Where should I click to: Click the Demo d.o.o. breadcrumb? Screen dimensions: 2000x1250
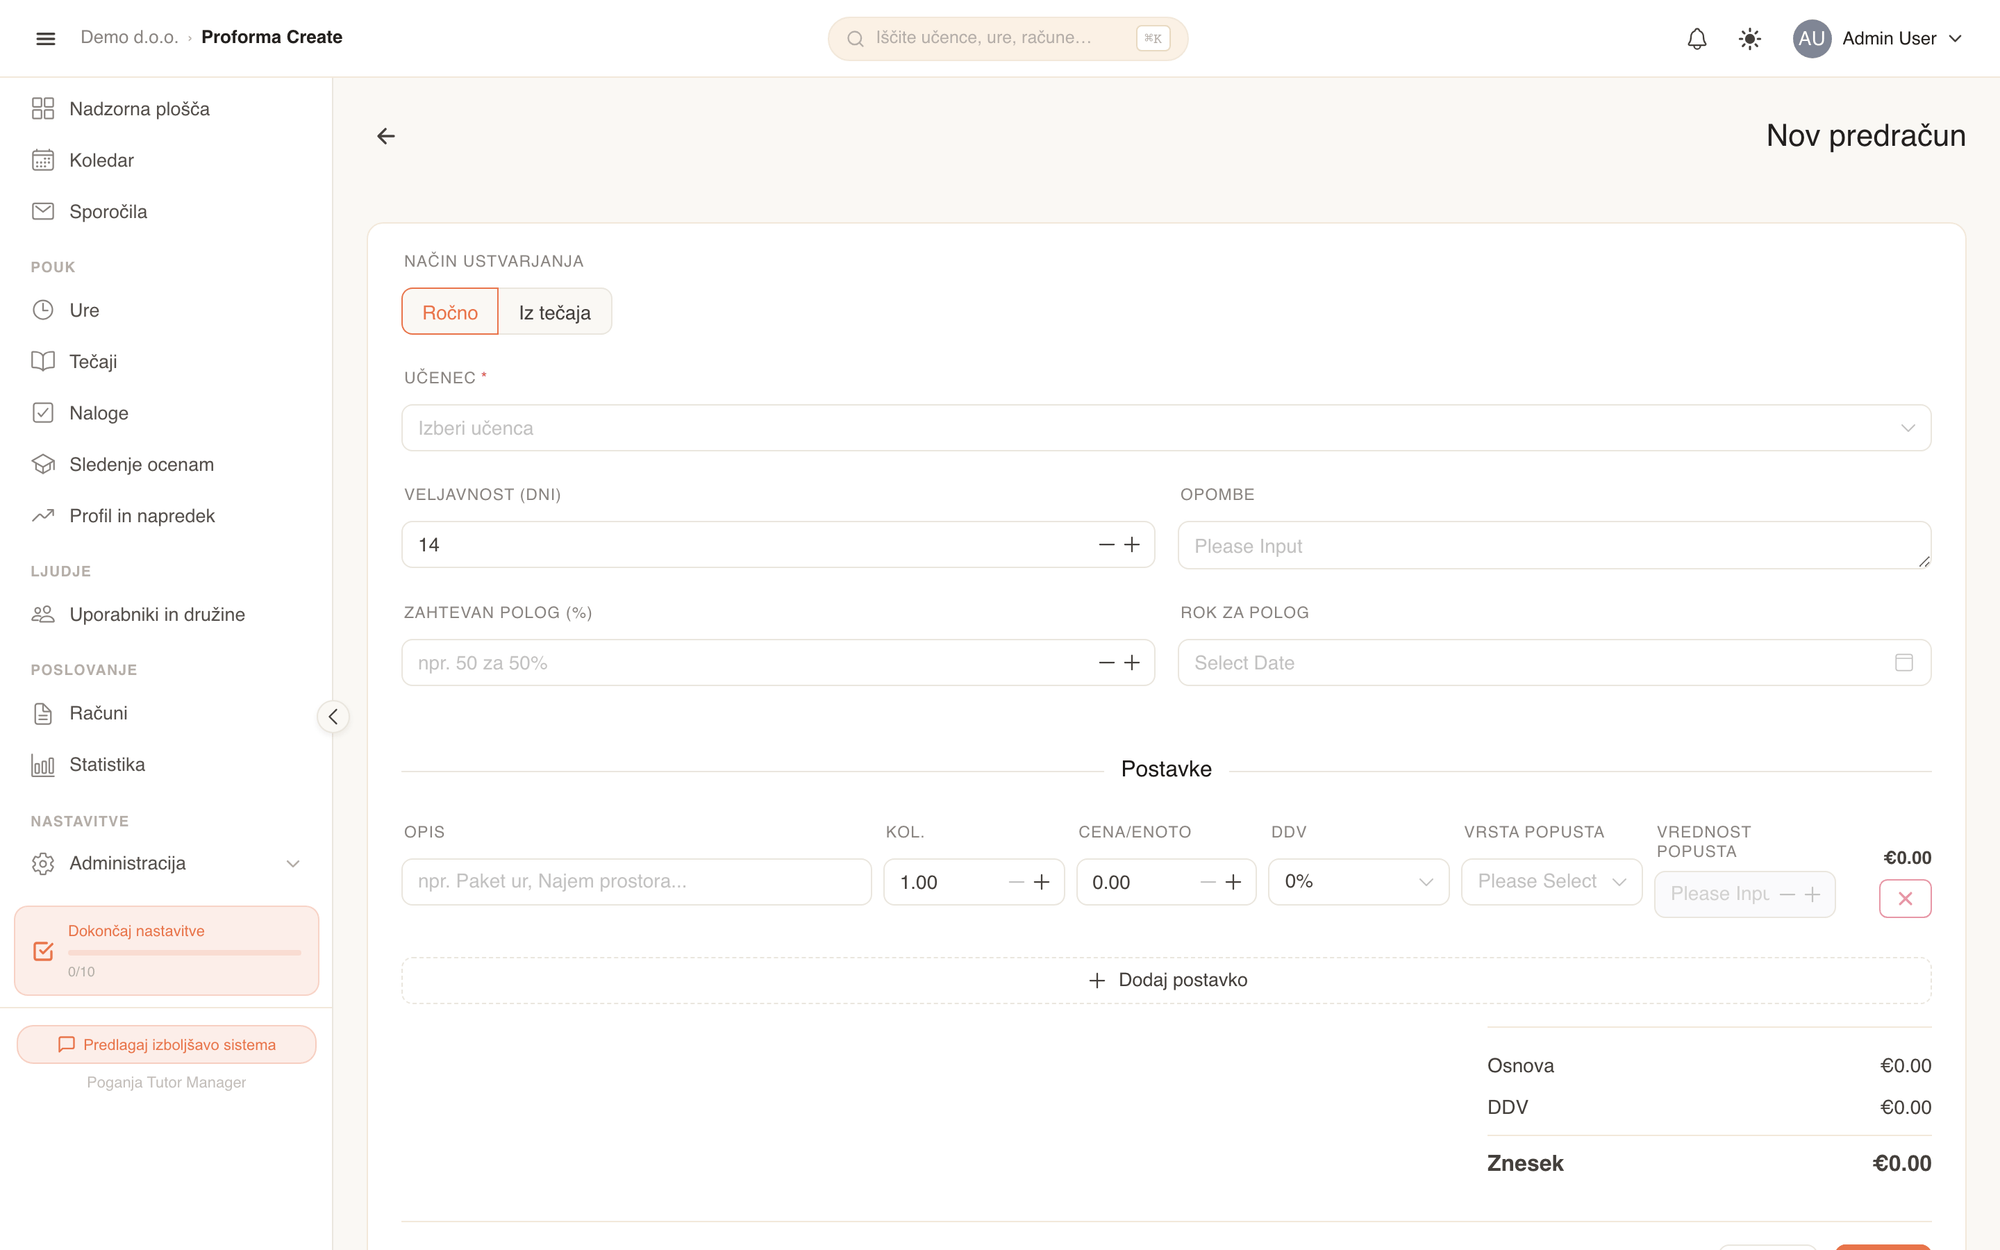tap(129, 37)
